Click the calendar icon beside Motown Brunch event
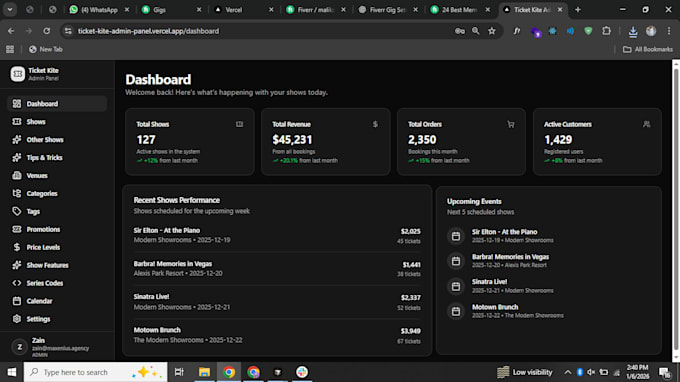 pos(456,311)
